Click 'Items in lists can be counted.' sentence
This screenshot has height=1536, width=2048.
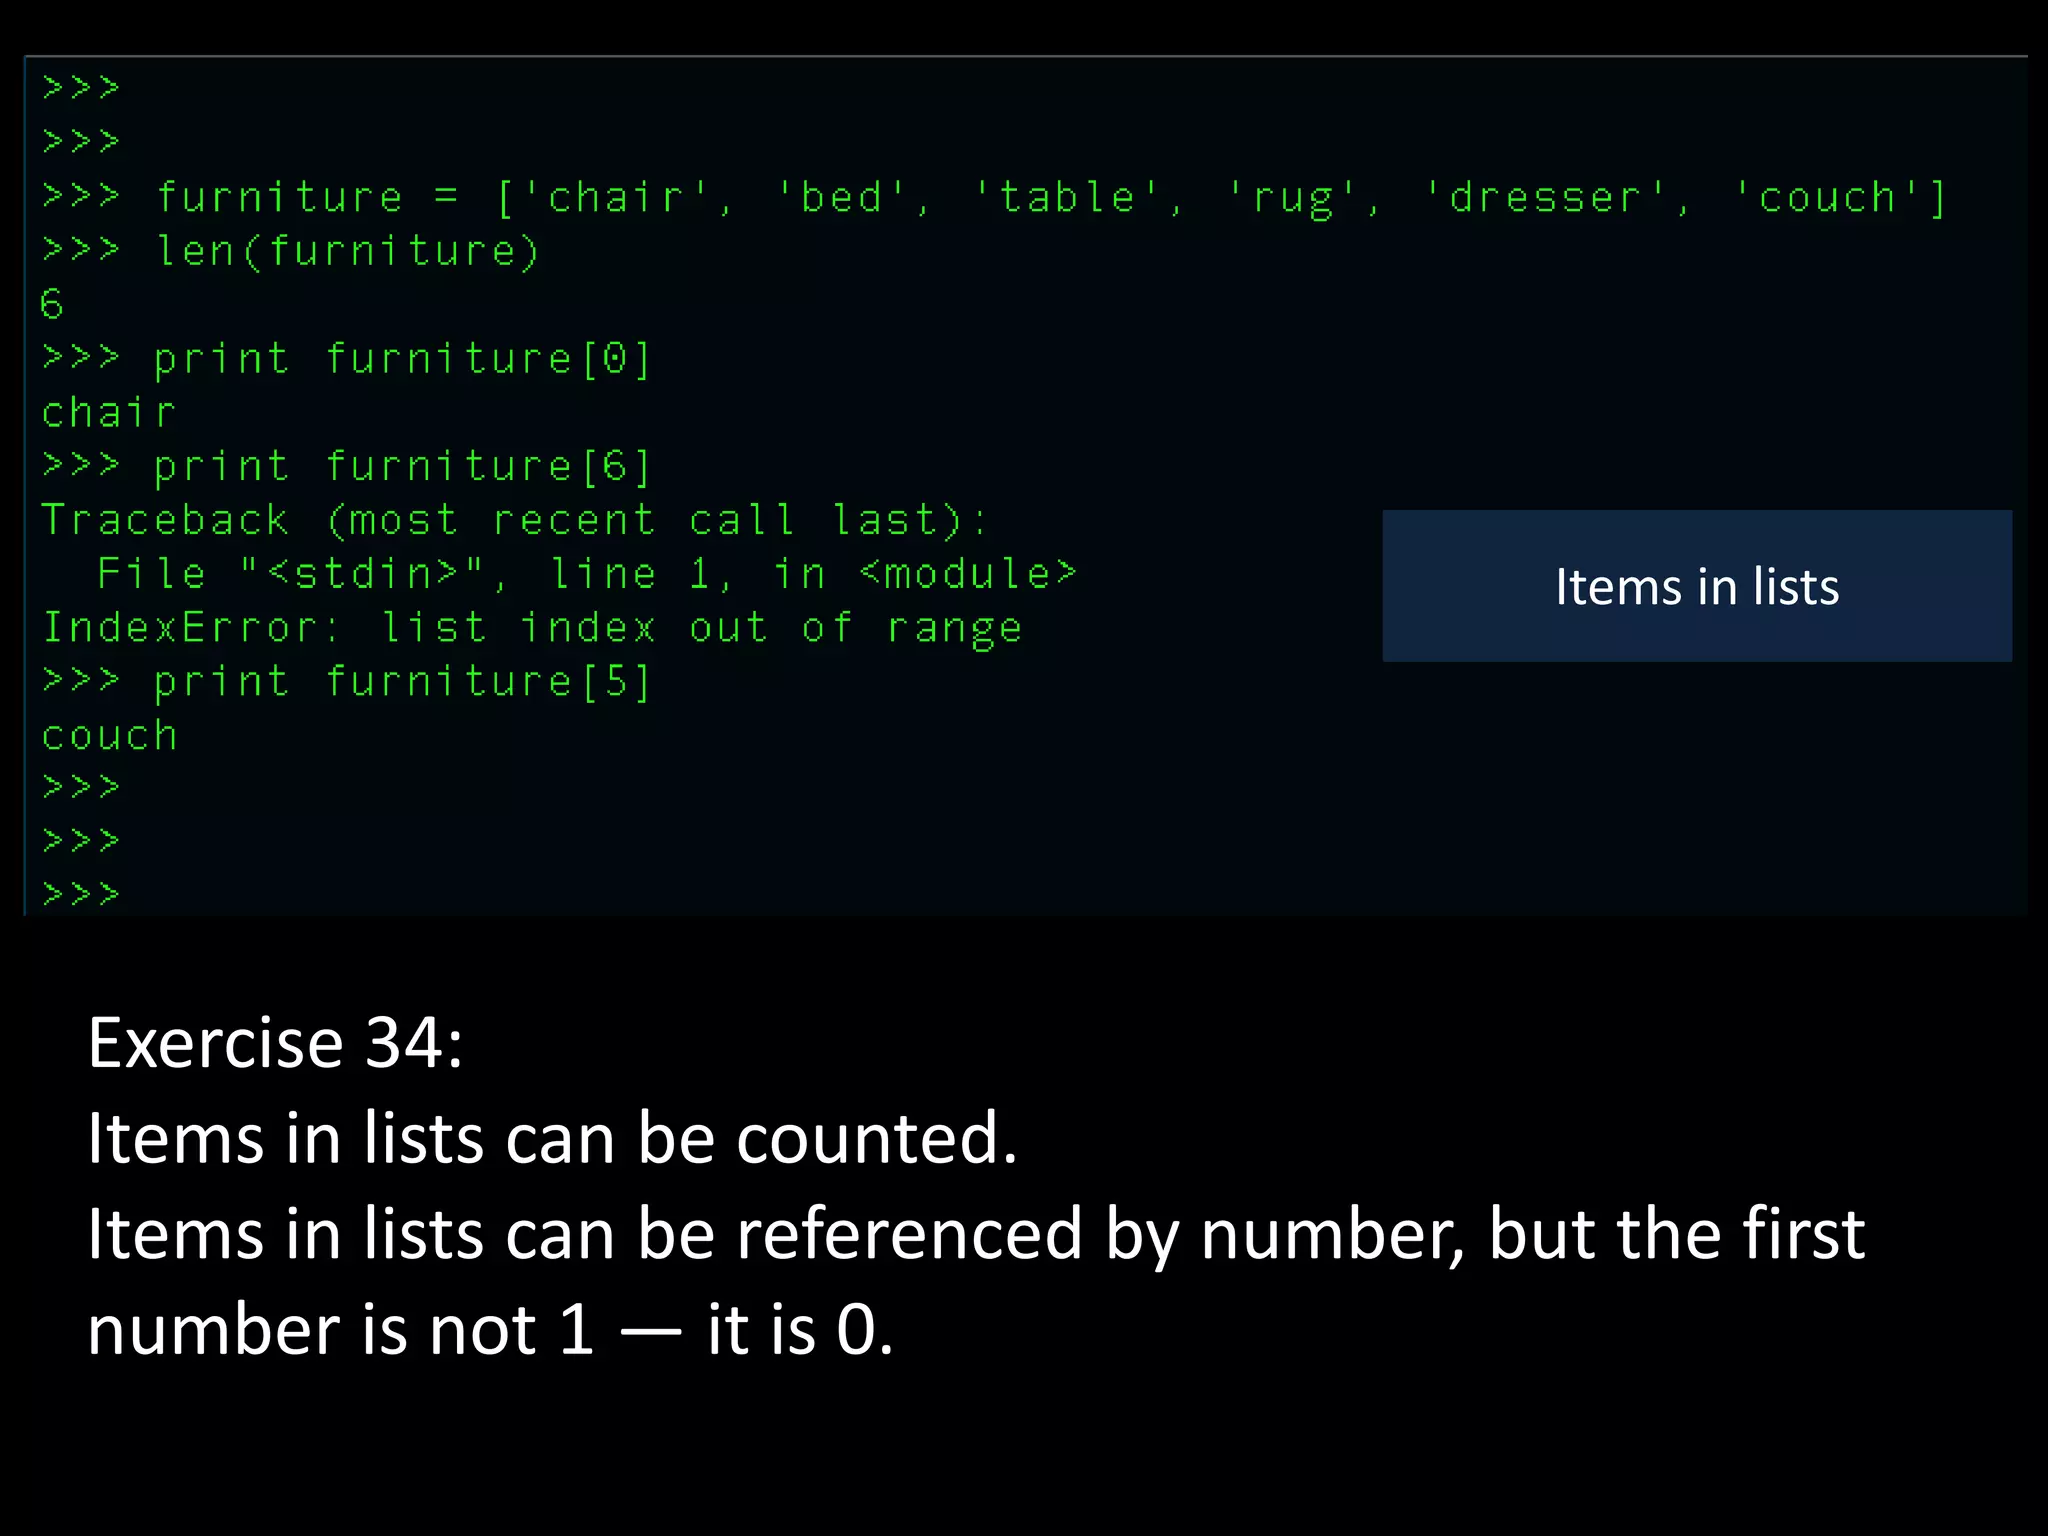pos(552,1139)
